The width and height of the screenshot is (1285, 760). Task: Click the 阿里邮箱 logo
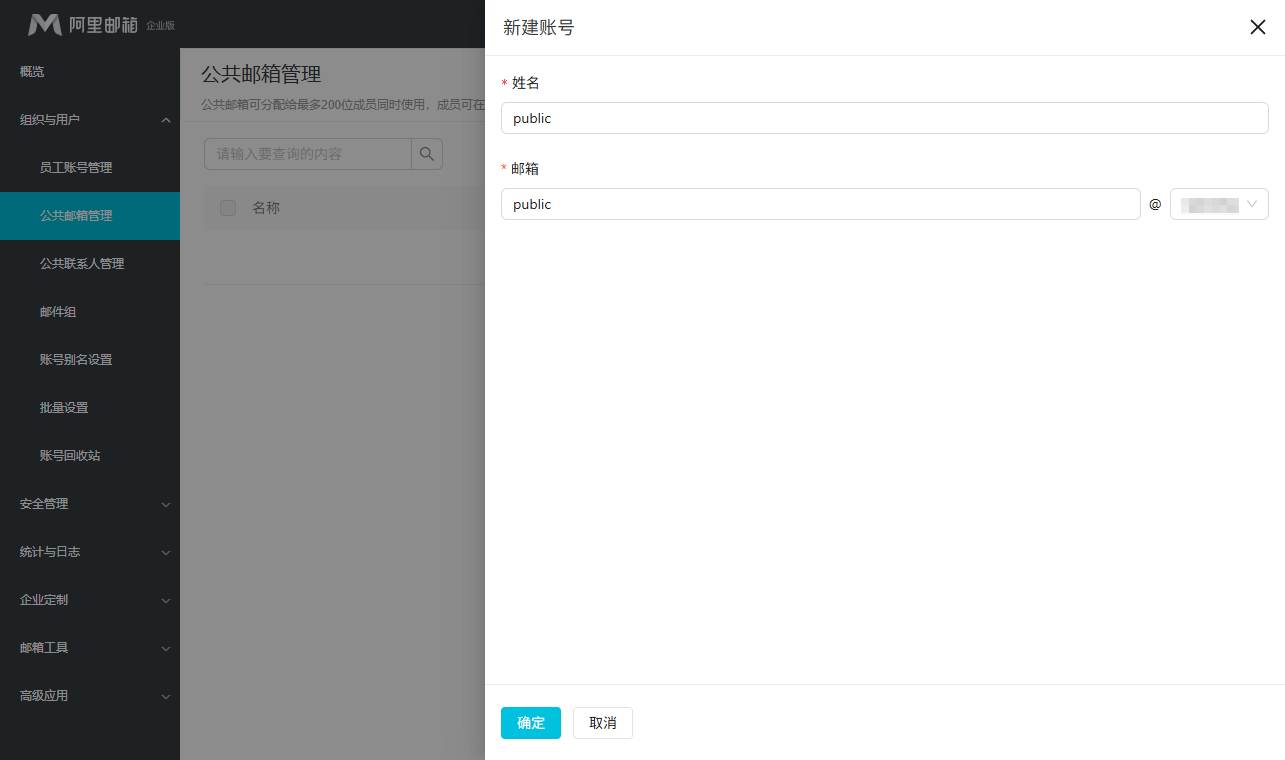pos(84,24)
